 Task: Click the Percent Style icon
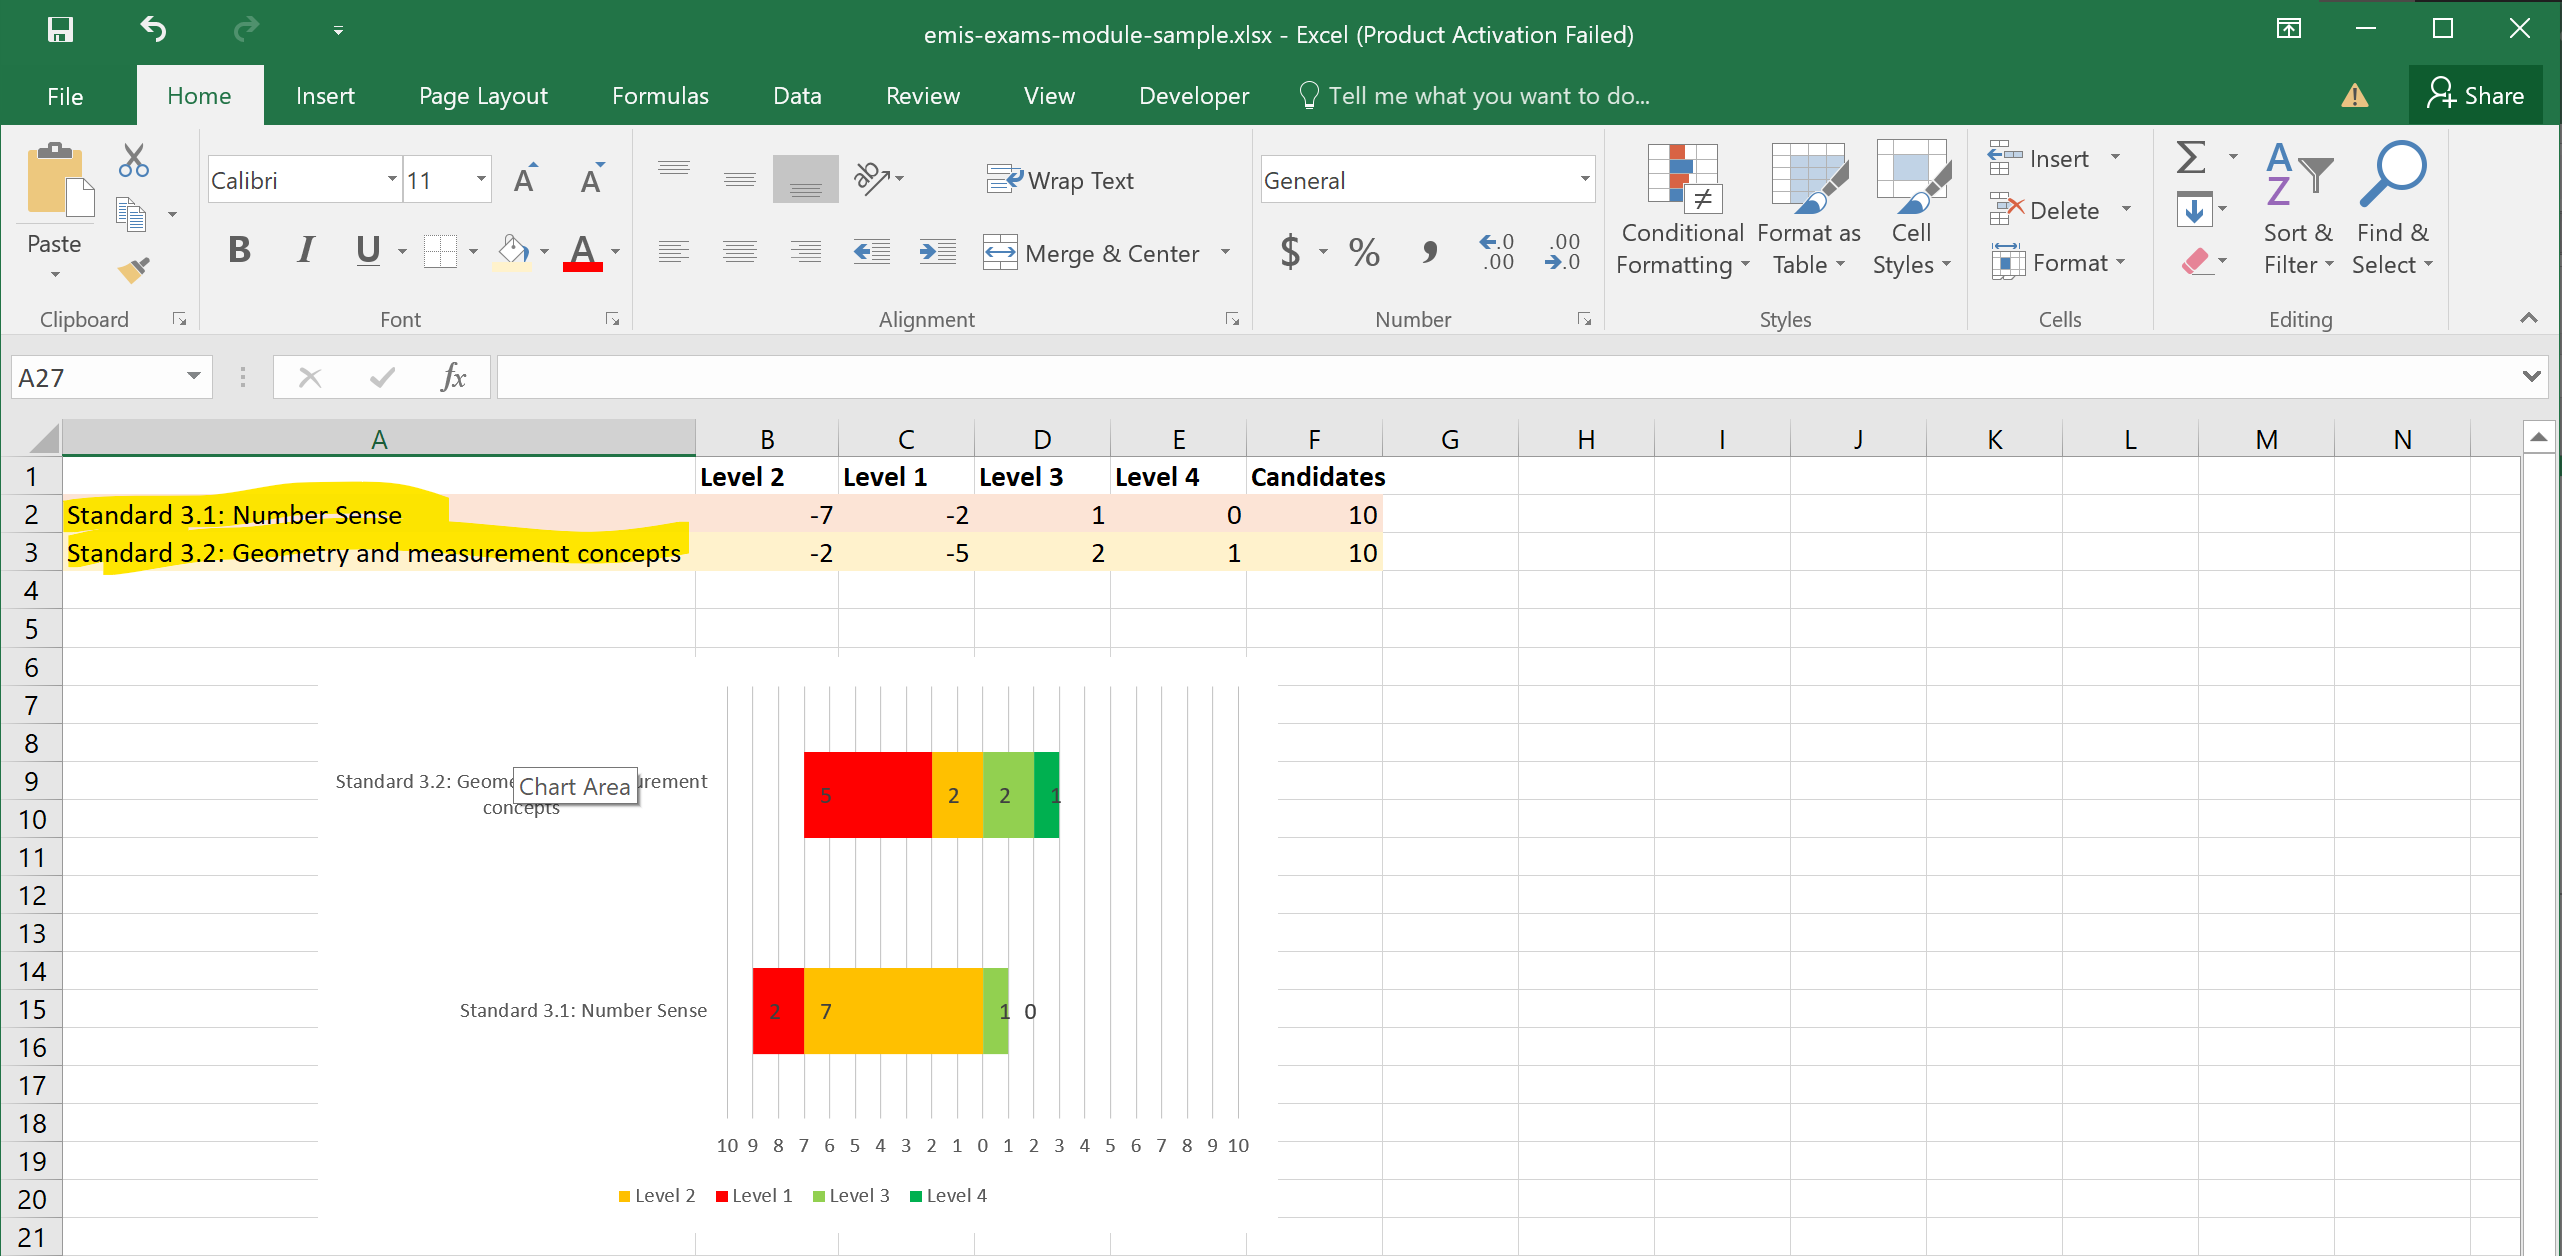click(x=1364, y=252)
